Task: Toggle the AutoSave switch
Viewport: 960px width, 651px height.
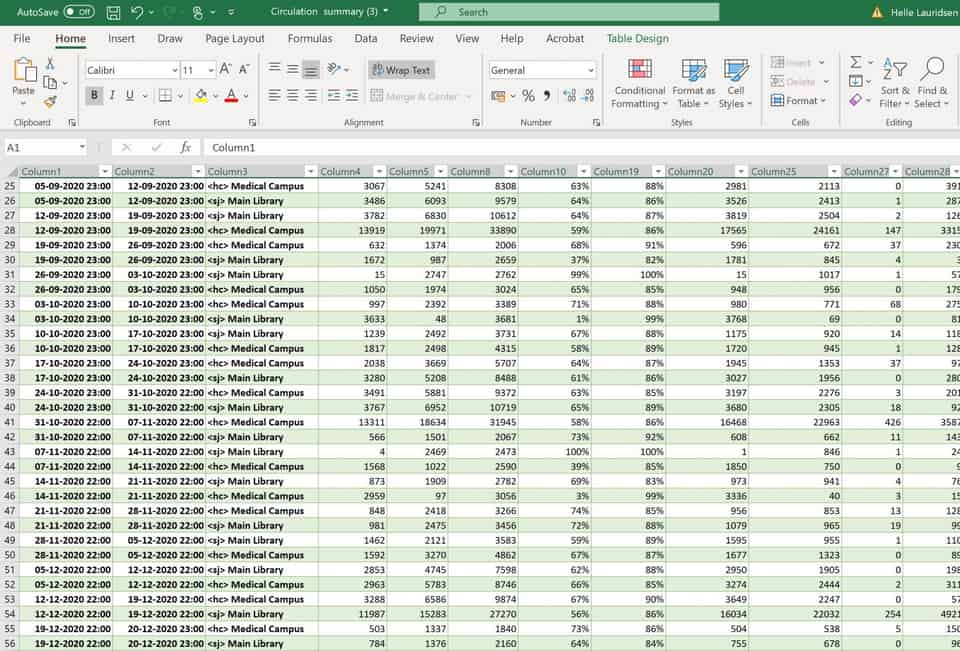Action: [x=78, y=12]
